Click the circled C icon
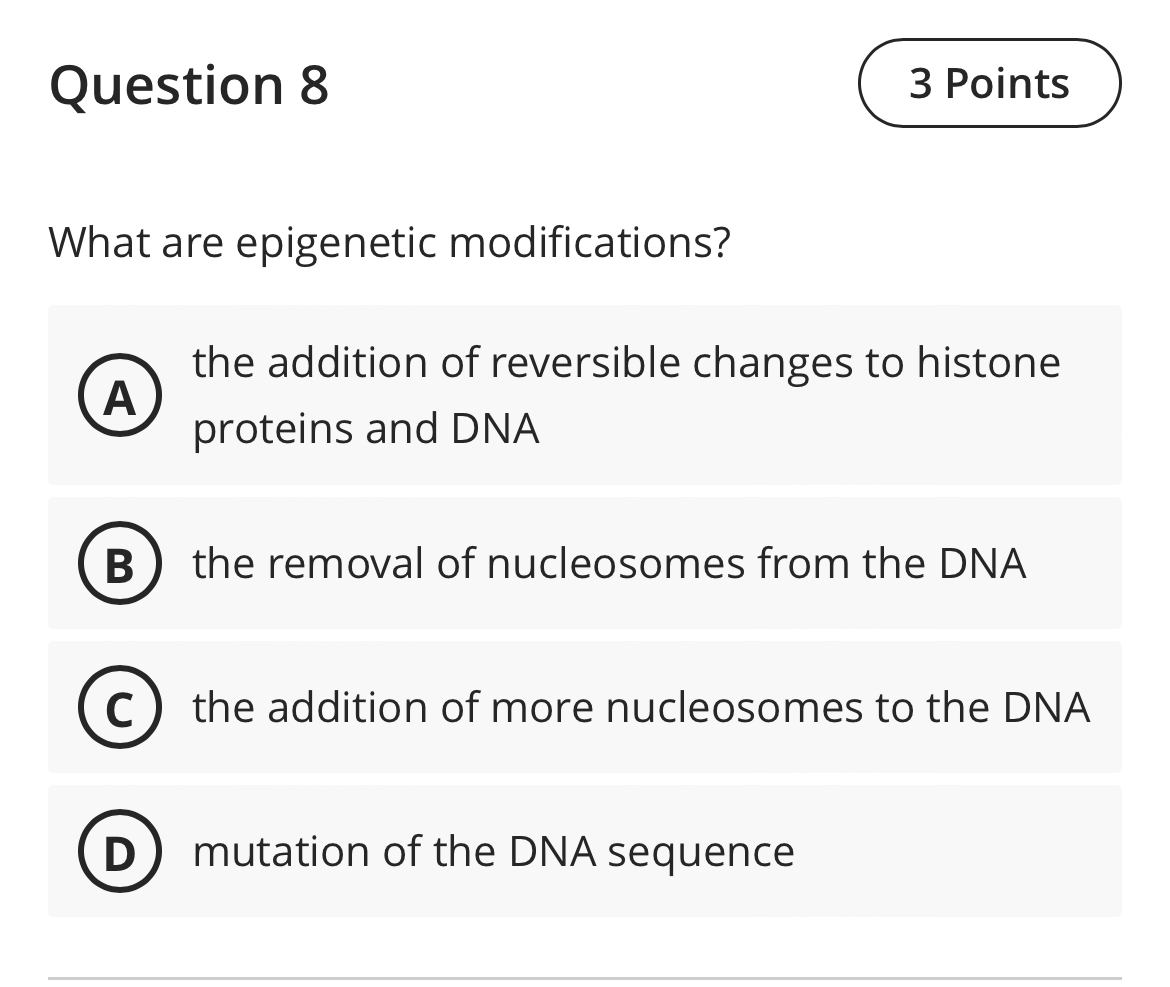Screen dimensions: 1170x987 [x=120, y=707]
